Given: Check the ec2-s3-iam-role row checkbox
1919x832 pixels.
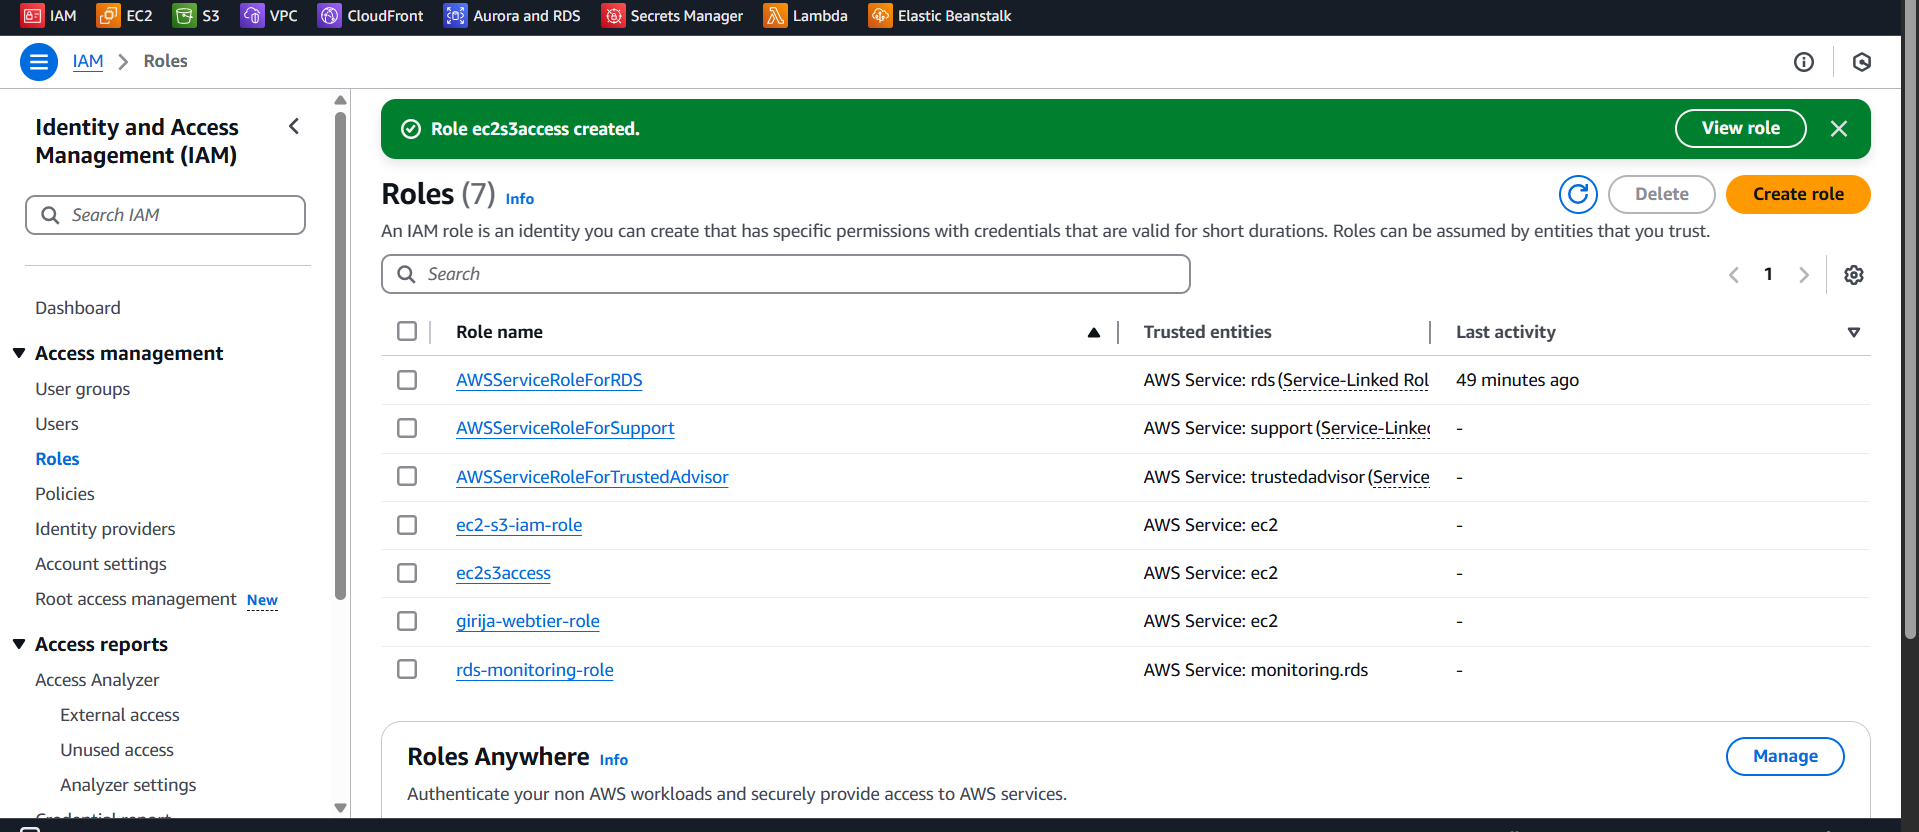Looking at the screenshot, I should pyautogui.click(x=407, y=525).
